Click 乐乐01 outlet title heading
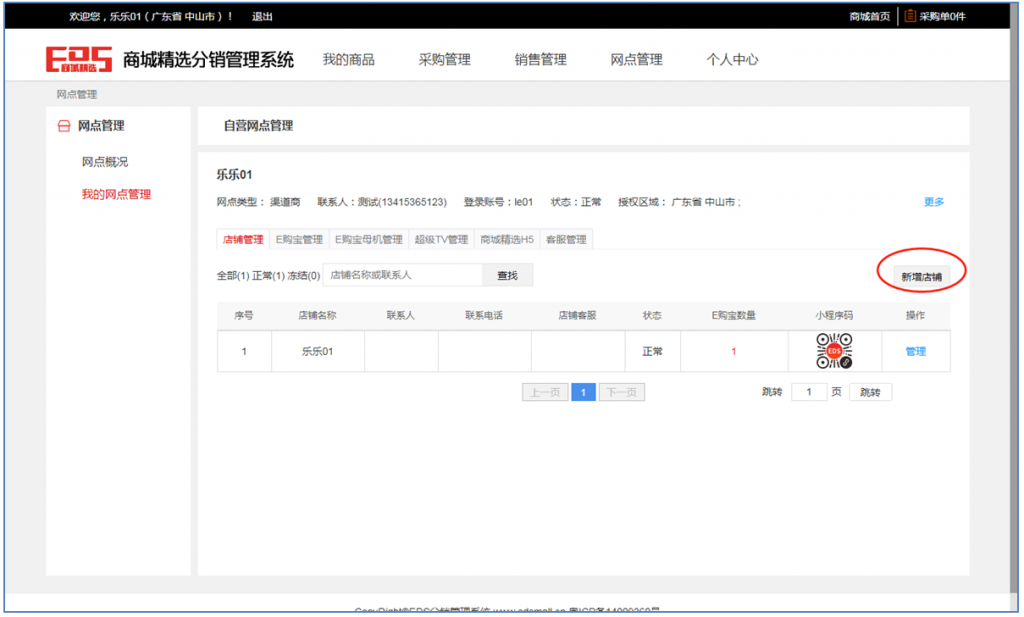Image resolution: width=1024 pixels, height=617 pixels. pos(234,174)
